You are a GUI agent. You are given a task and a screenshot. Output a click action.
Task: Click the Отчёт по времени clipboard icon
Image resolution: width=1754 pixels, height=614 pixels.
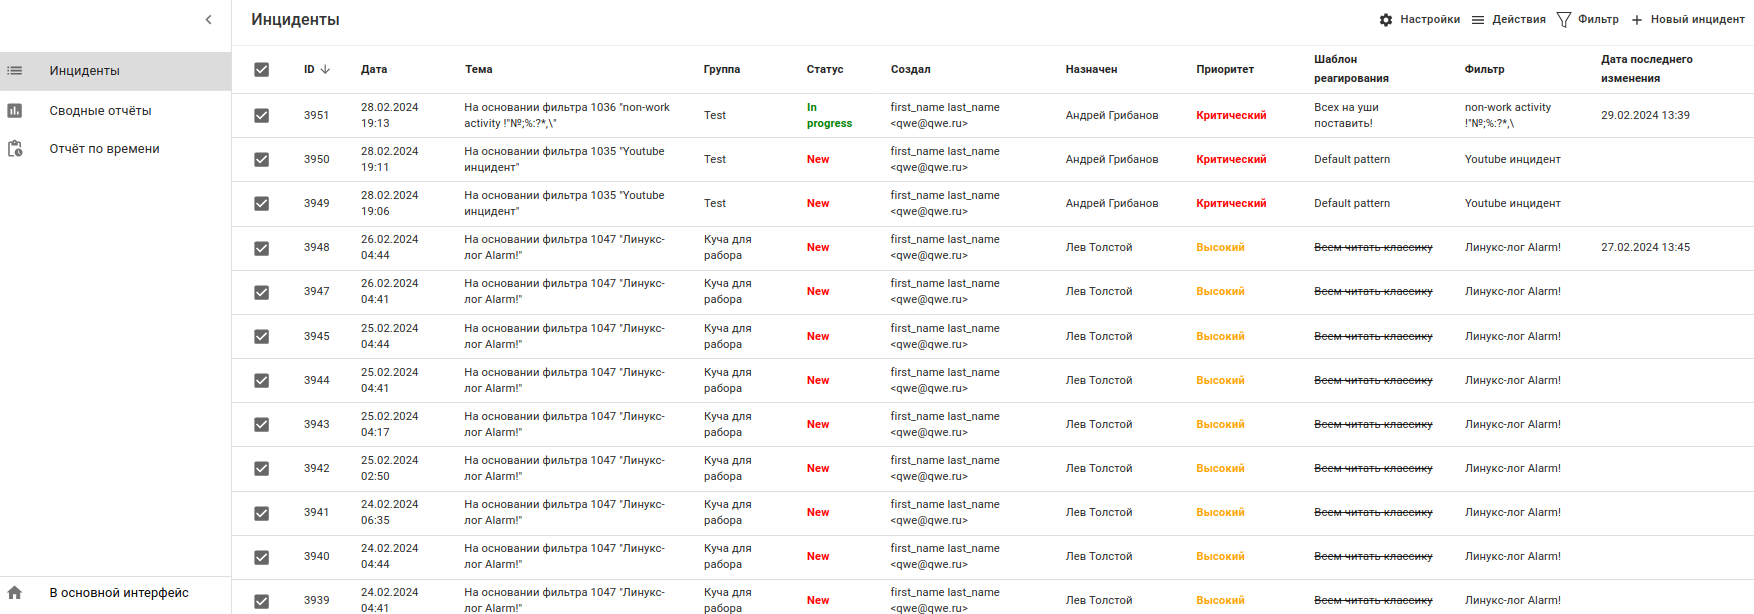pos(15,149)
